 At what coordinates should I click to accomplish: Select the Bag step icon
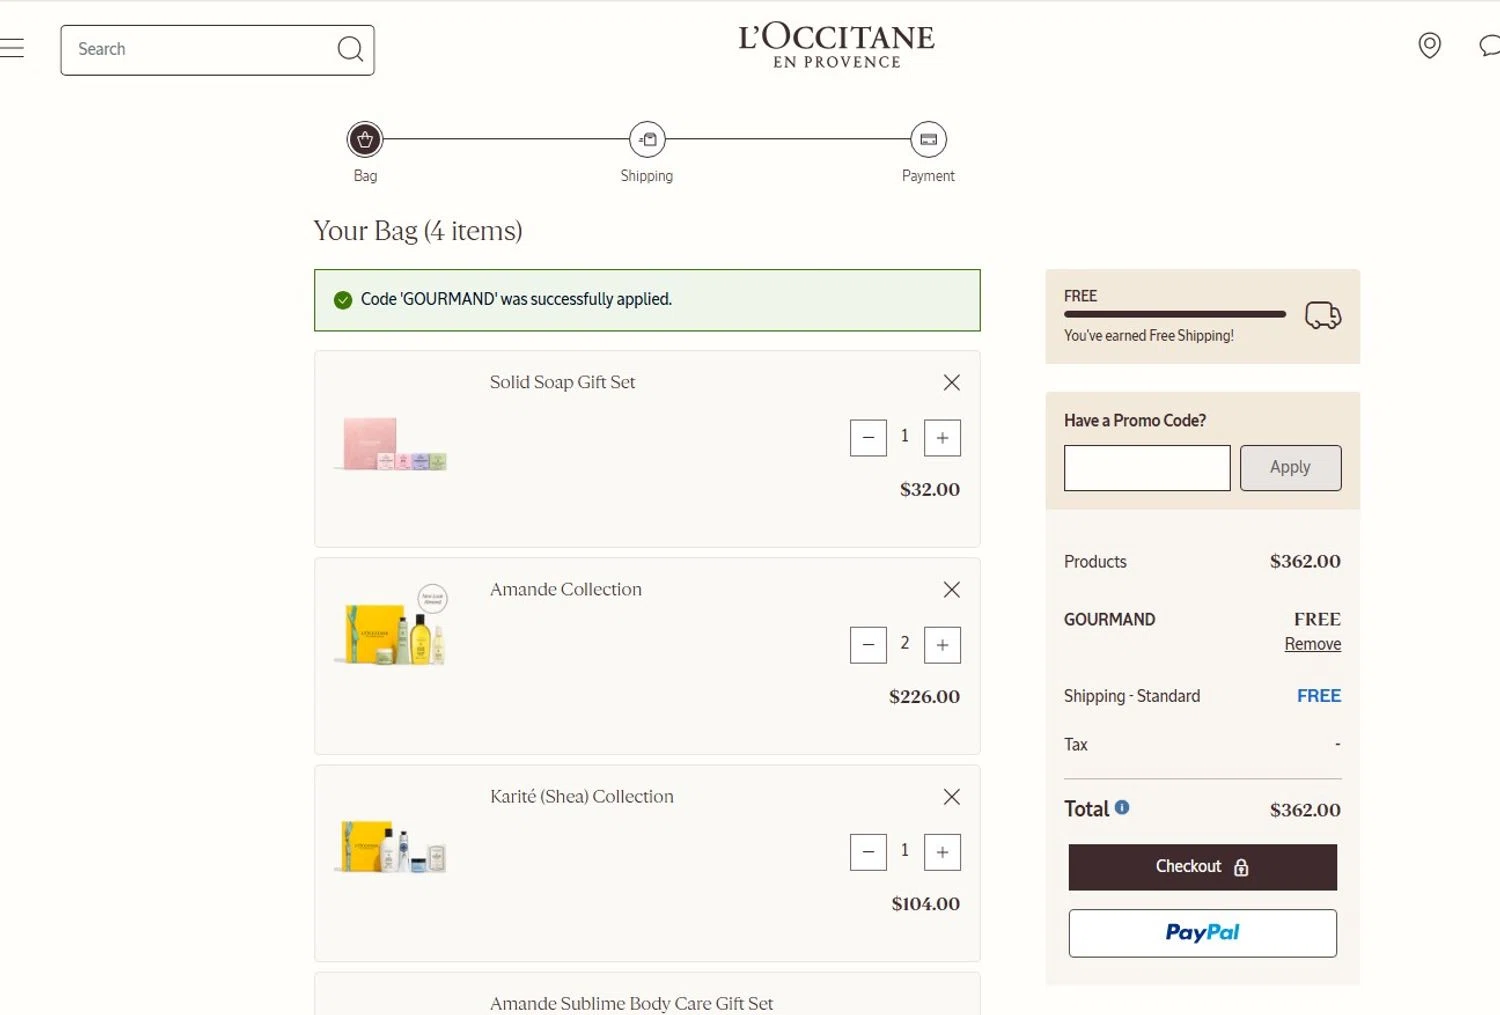coord(365,140)
